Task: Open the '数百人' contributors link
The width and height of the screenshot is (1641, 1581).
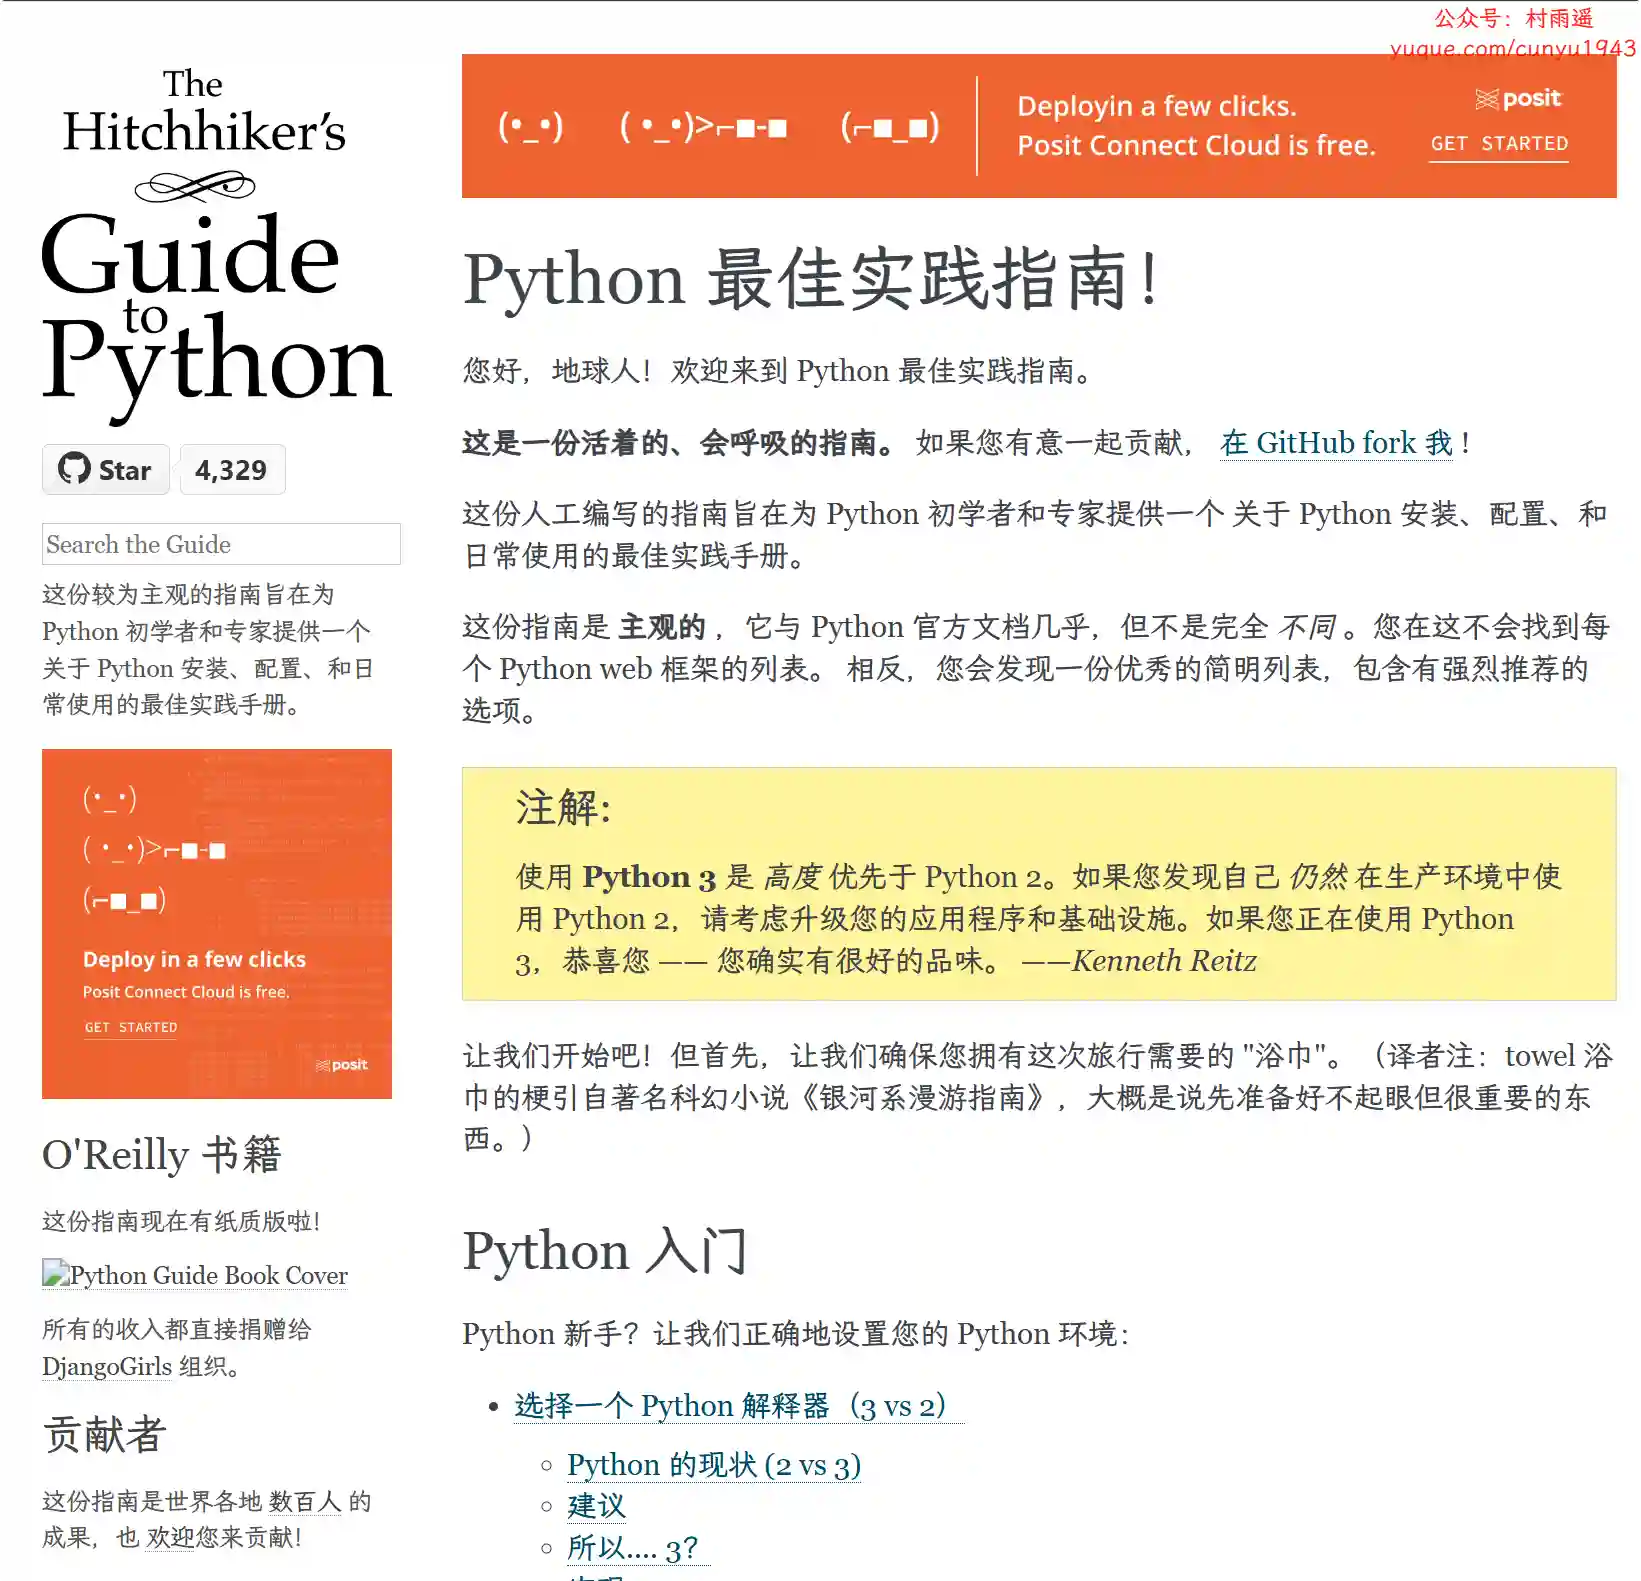Action: pyautogui.click(x=305, y=1501)
